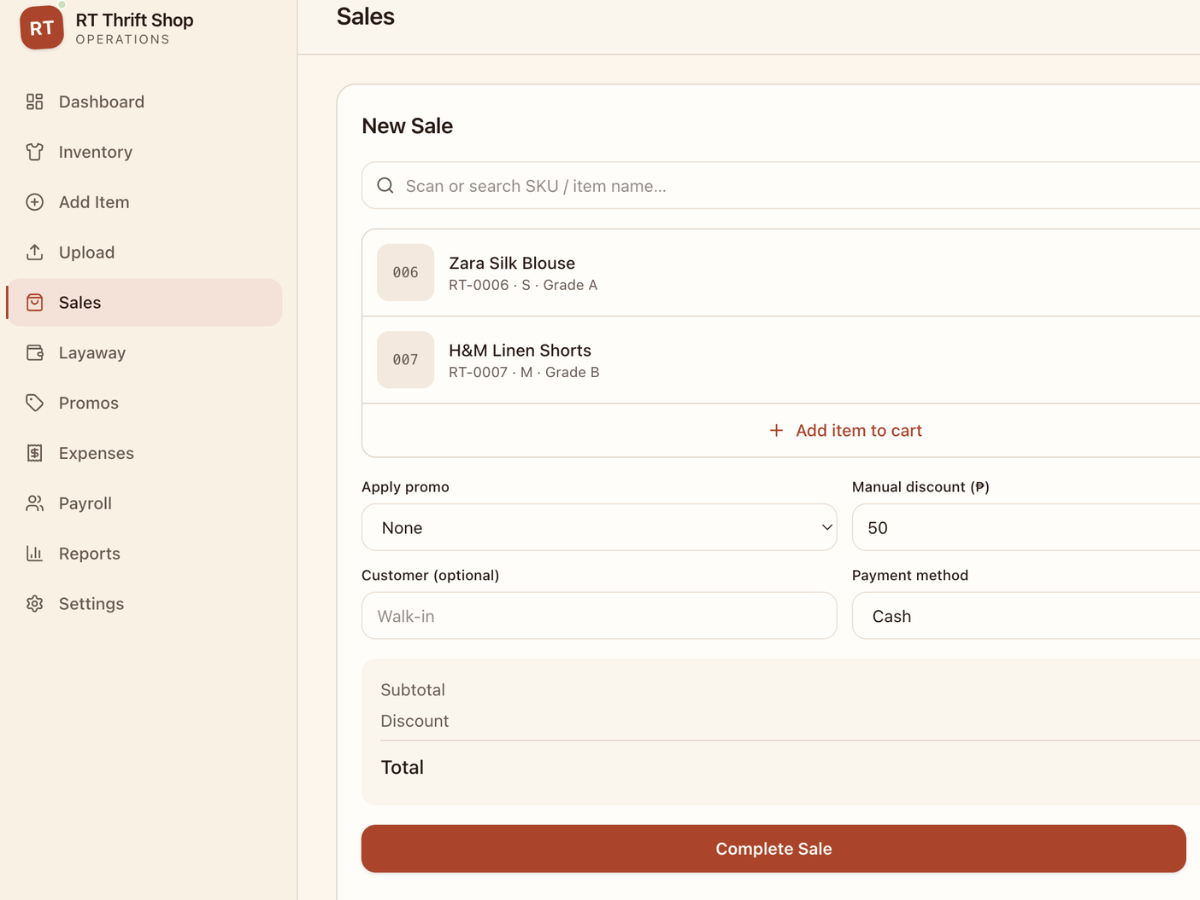This screenshot has height=900, width=1200.
Task: Click the search magnifier in the SKU field
Action: [385, 185]
